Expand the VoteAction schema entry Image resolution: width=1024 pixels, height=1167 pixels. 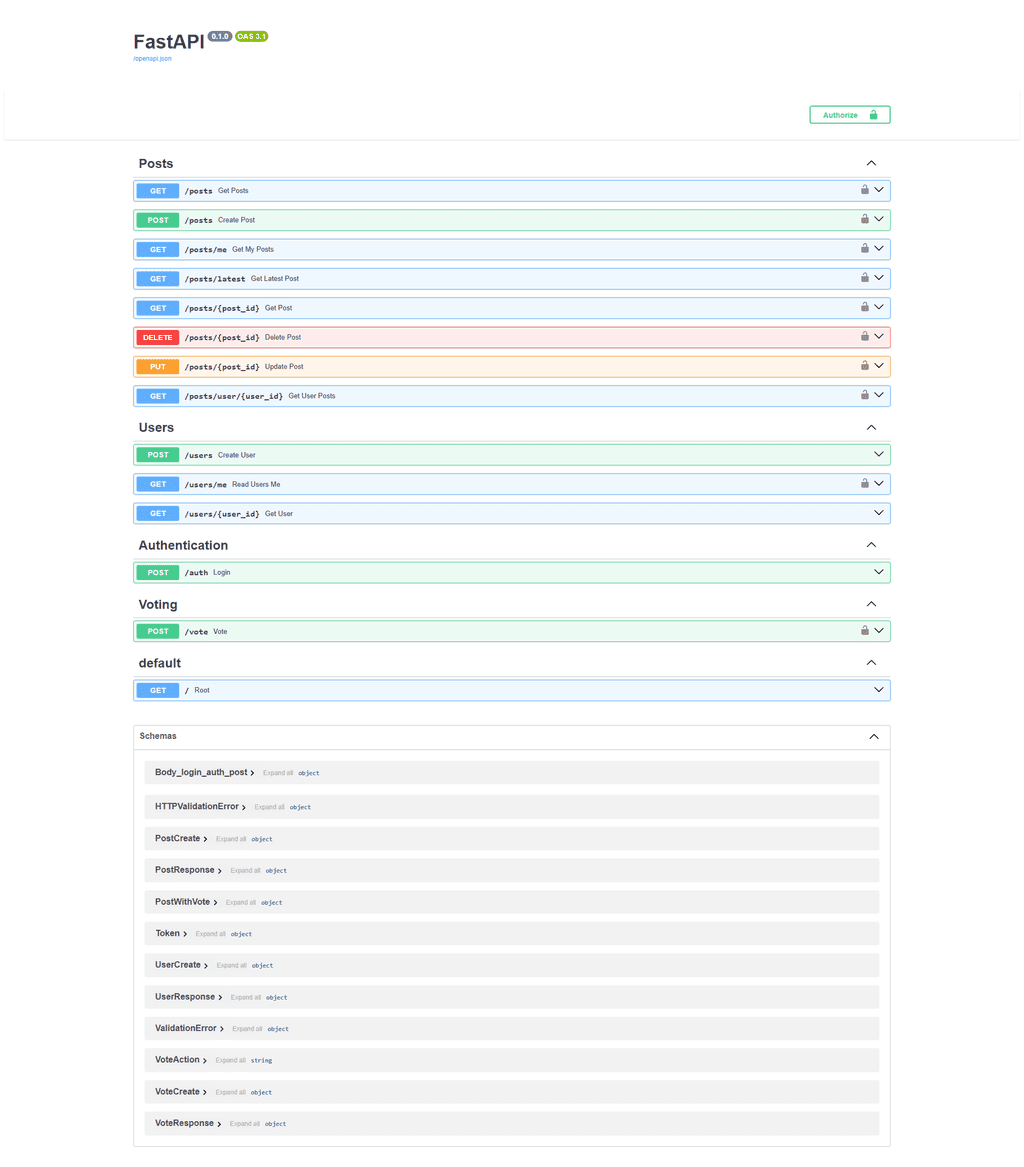[x=181, y=1060]
